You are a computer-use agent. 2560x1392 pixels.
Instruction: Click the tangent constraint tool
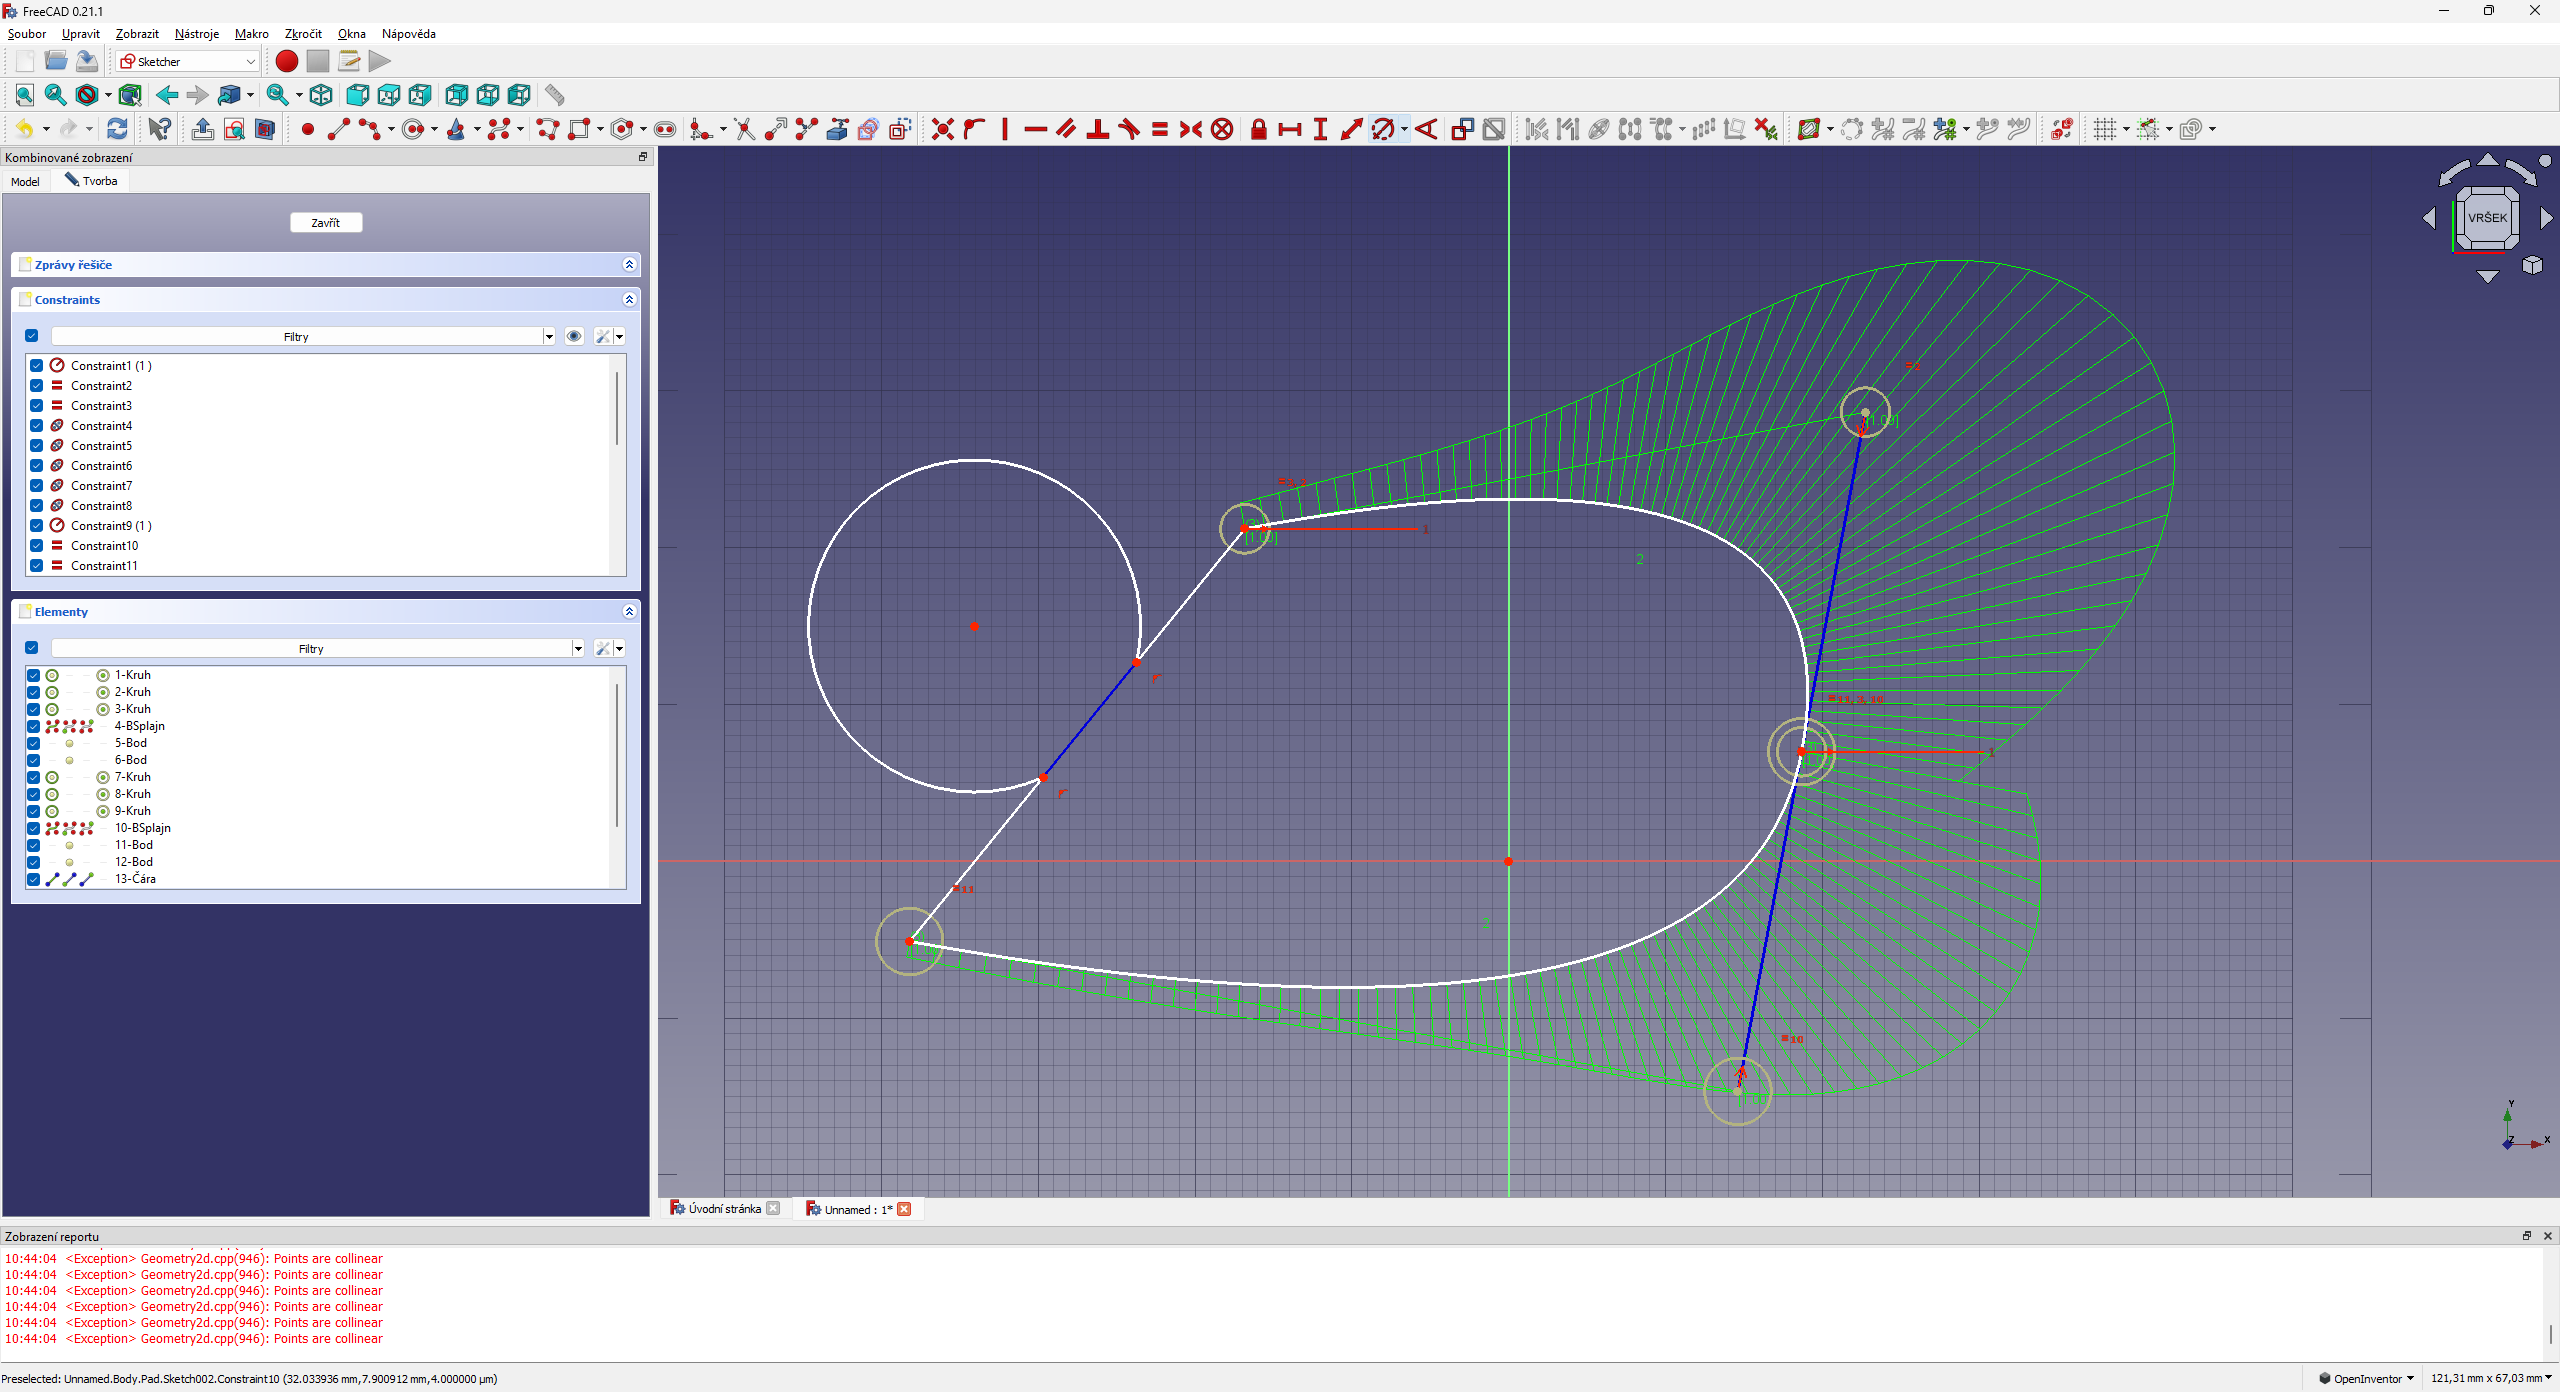(1129, 129)
